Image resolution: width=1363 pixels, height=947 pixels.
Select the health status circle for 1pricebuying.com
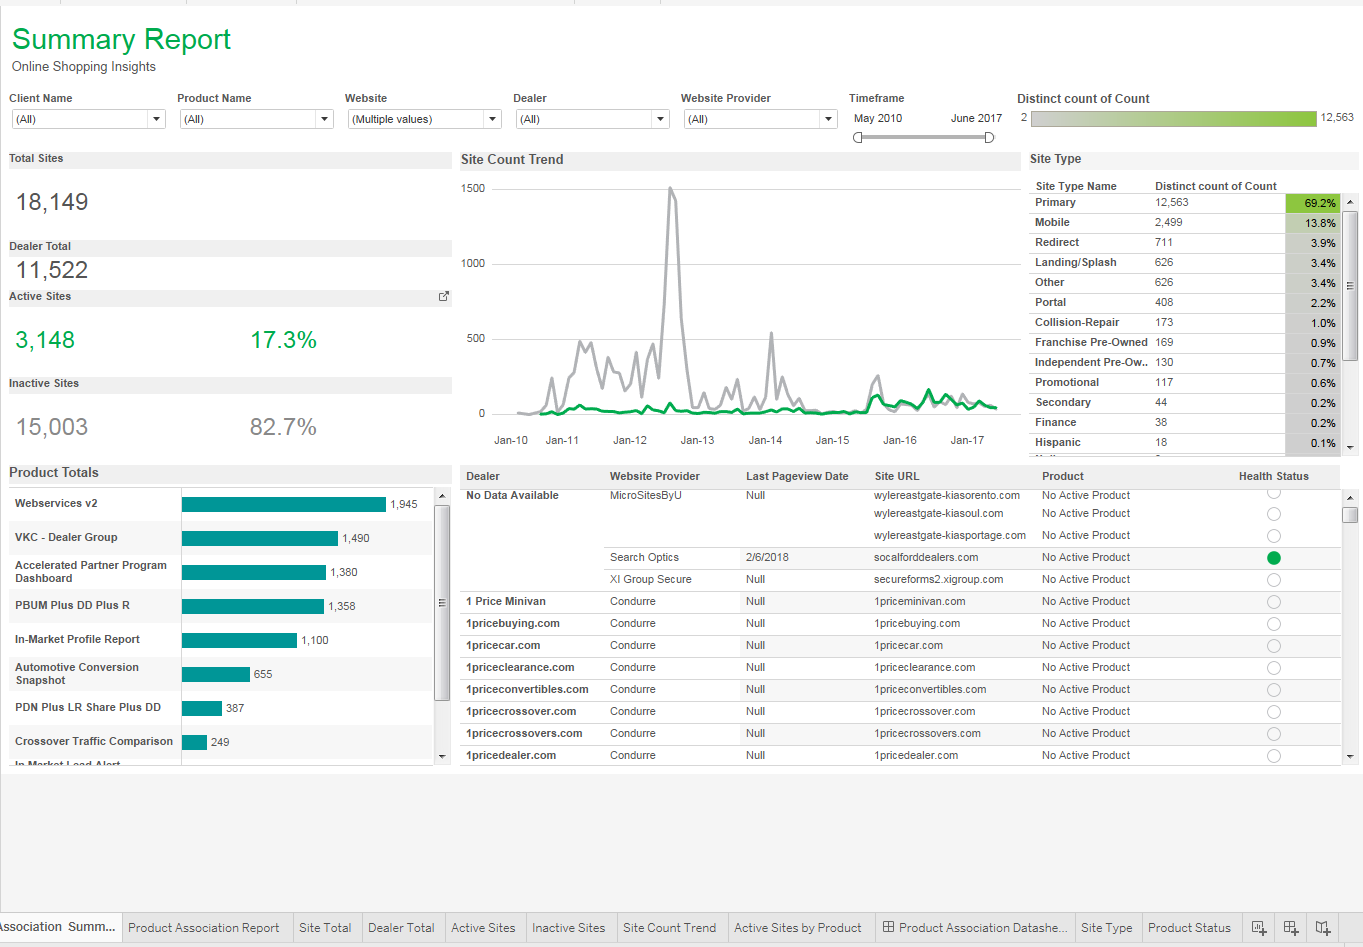1274,624
